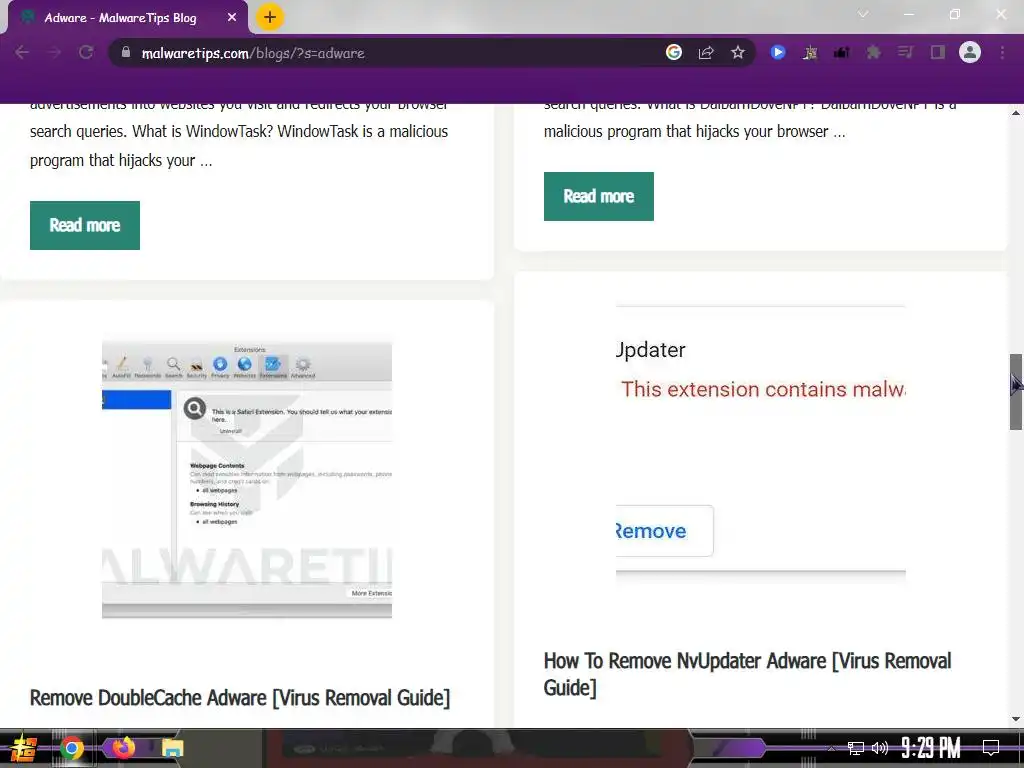1024x768 pixels.
Task: Click the browser back arrow
Action: click(22, 53)
